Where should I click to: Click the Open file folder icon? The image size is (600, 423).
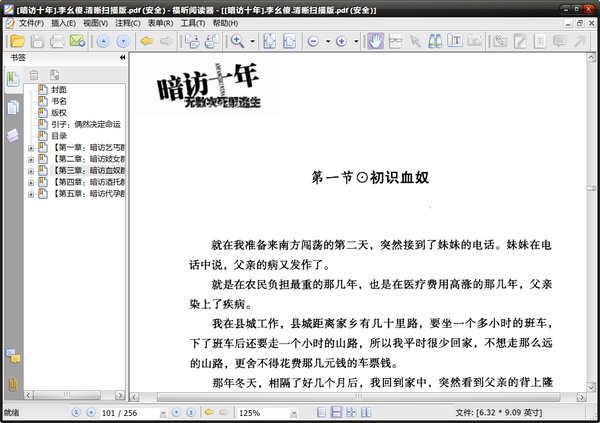pyautogui.click(x=18, y=41)
